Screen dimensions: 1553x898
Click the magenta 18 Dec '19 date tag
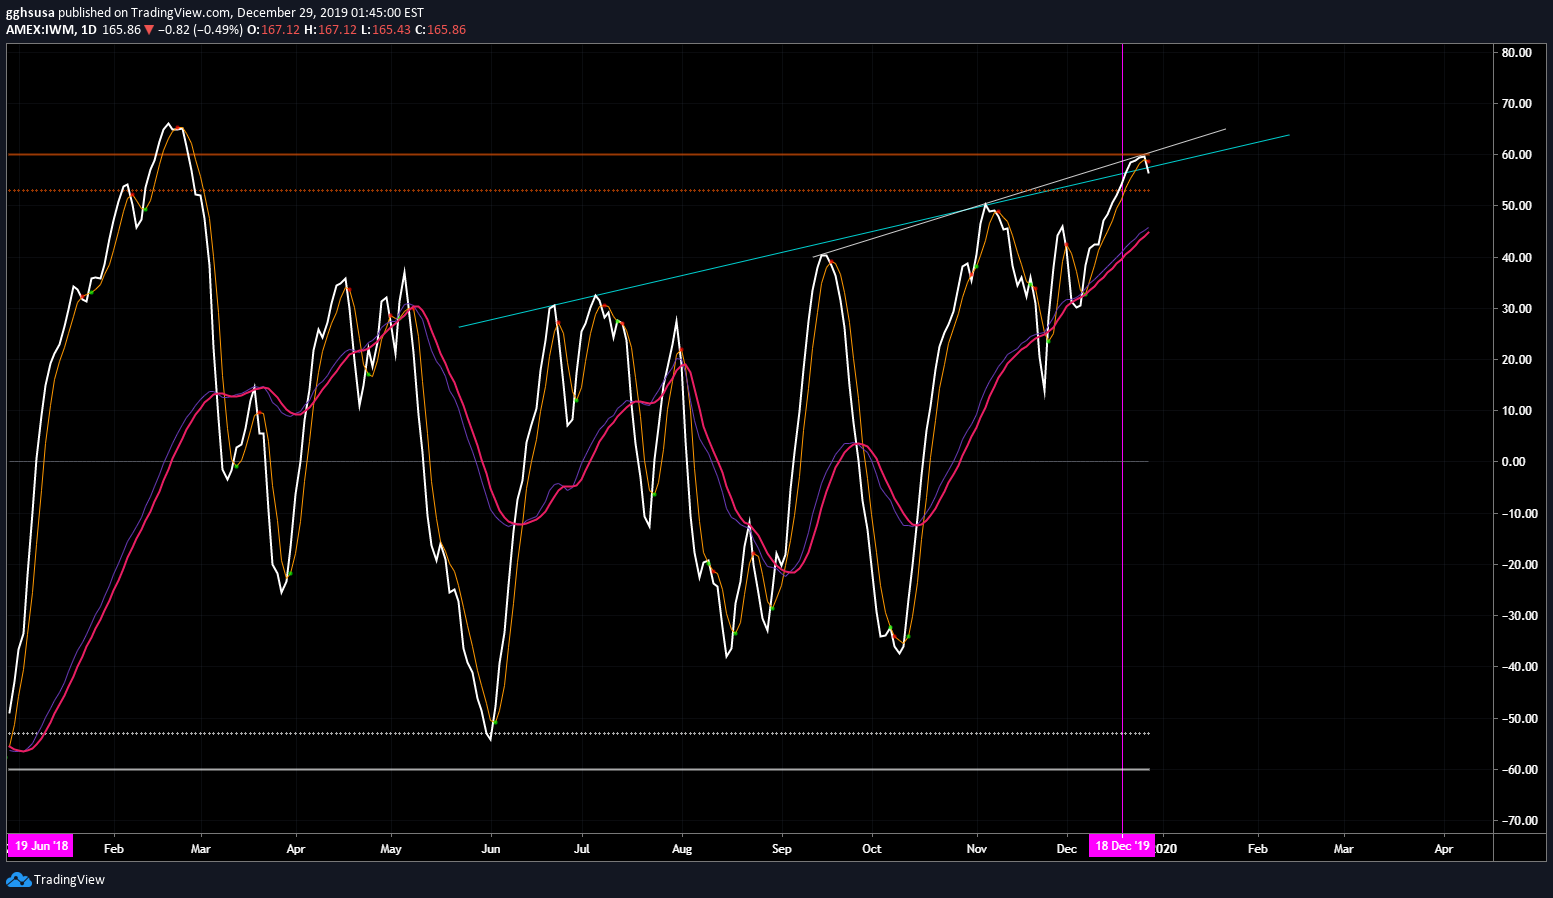1122,846
